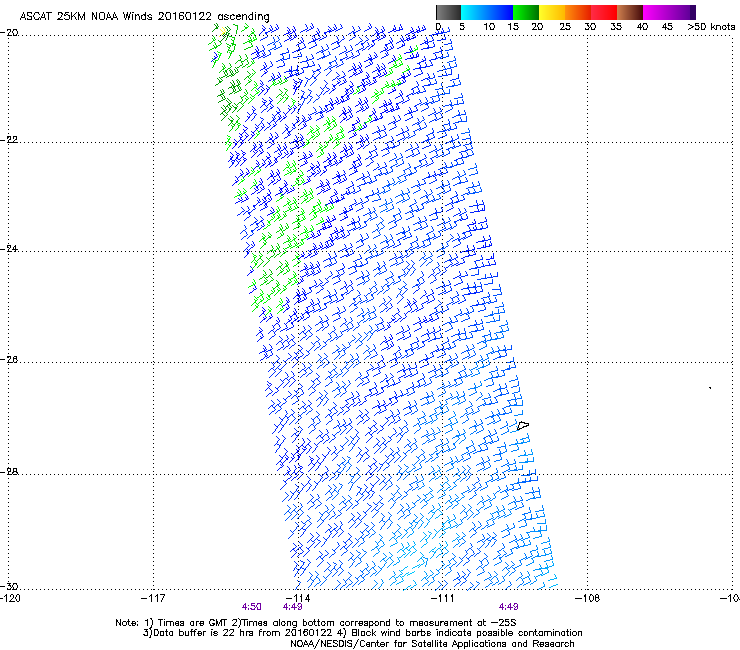740x650 pixels.
Task: Click the longitude axis label '-114'
Action: (298, 598)
